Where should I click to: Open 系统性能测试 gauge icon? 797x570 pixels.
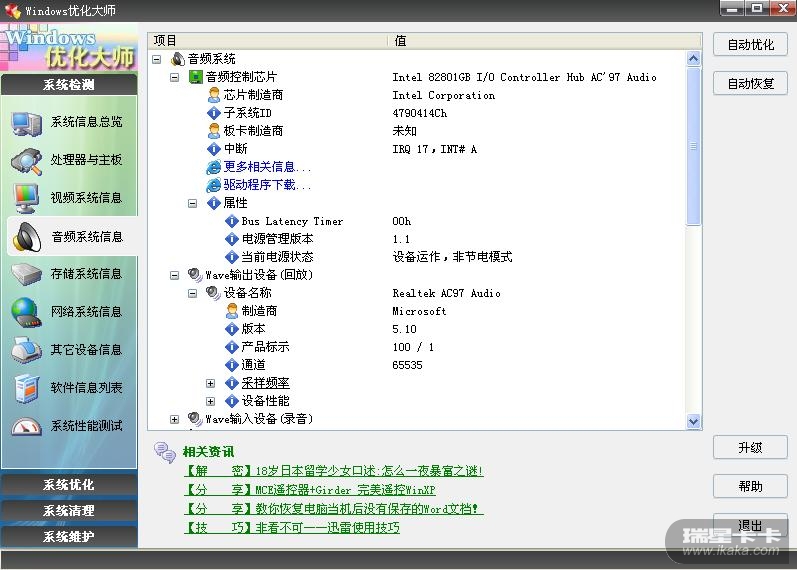pyautogui.click(x=26, y=426)
